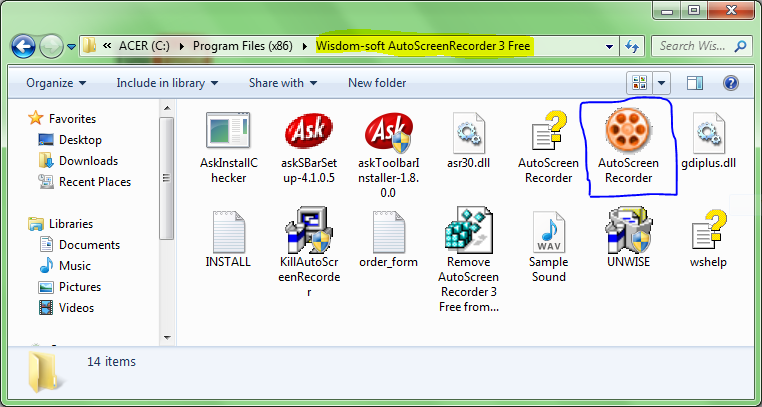Go to ACER (C:) breadcrumb

point(144,46)
